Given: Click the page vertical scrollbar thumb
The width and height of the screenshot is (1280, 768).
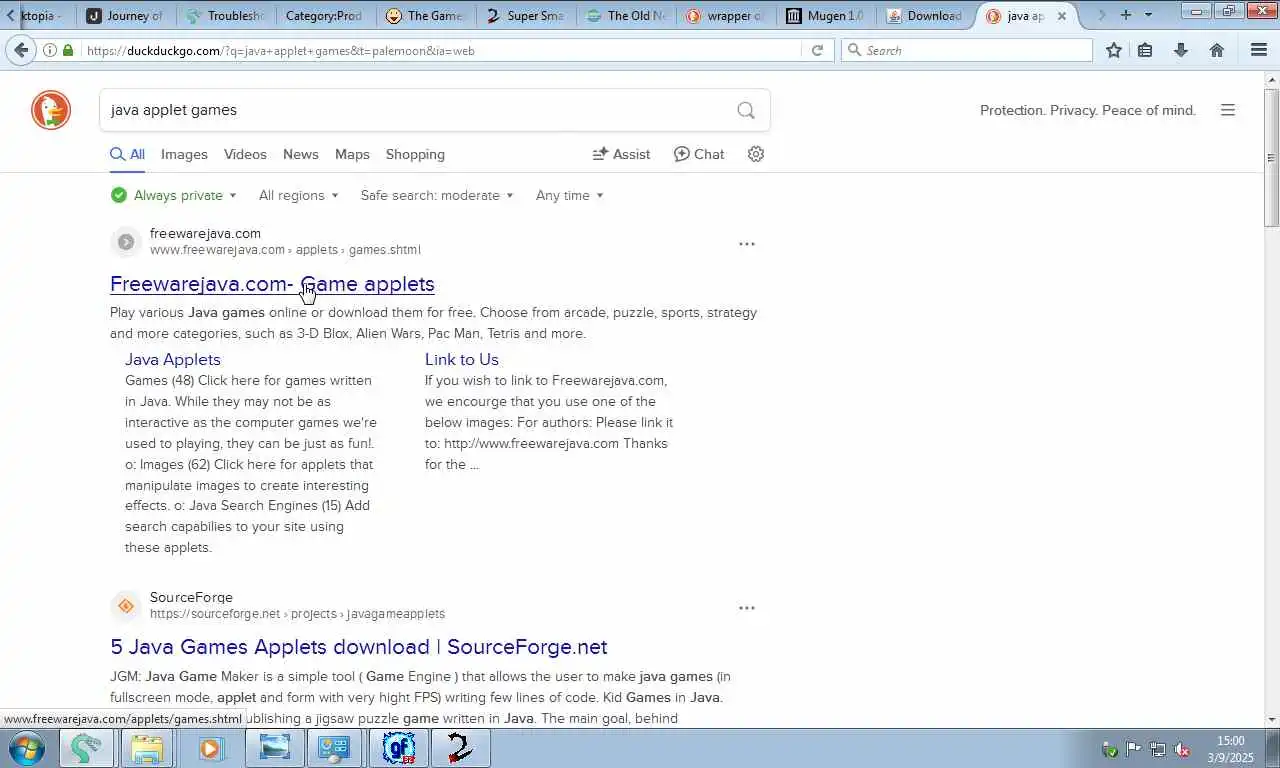Looking at the screenshot, I should click(x=1271, y=157).
